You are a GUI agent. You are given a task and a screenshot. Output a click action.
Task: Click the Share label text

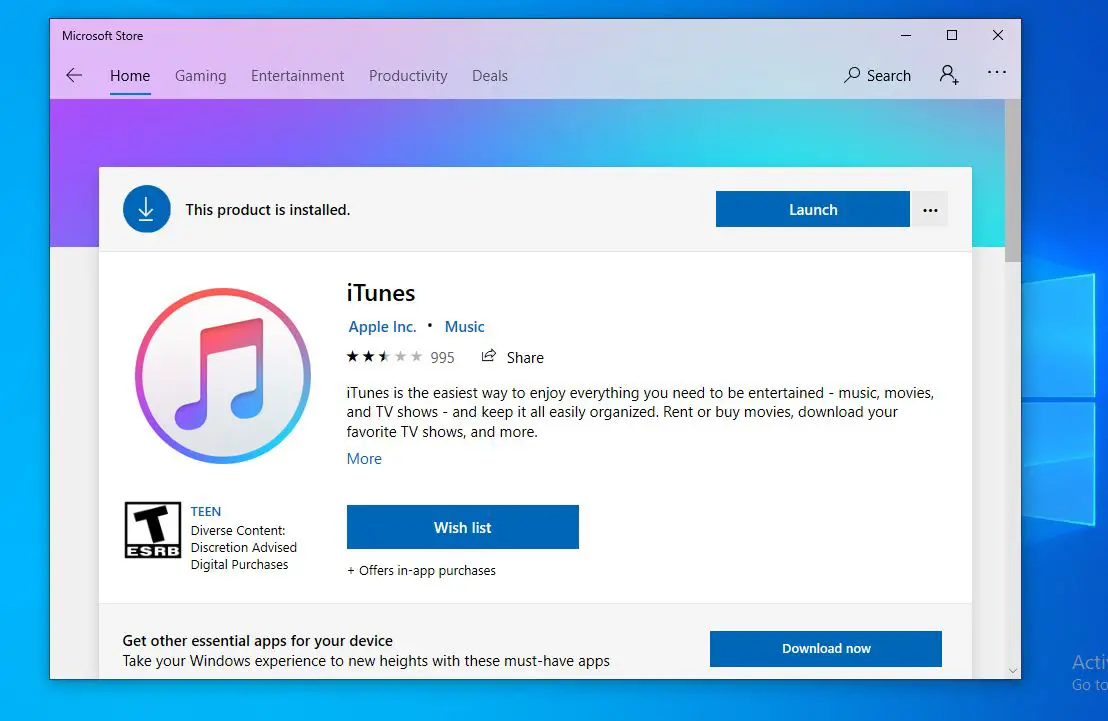(x=525, y=358)
